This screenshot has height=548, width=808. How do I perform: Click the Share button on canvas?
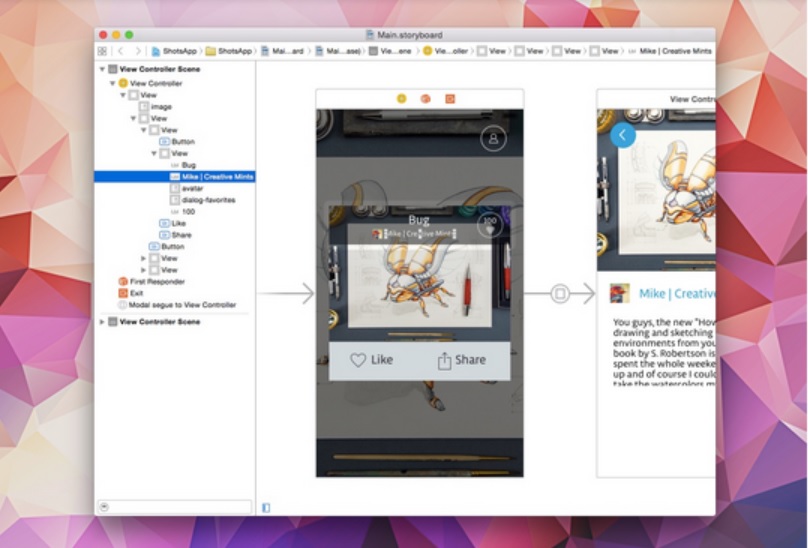pyautogui.click(x=462, y=360)
